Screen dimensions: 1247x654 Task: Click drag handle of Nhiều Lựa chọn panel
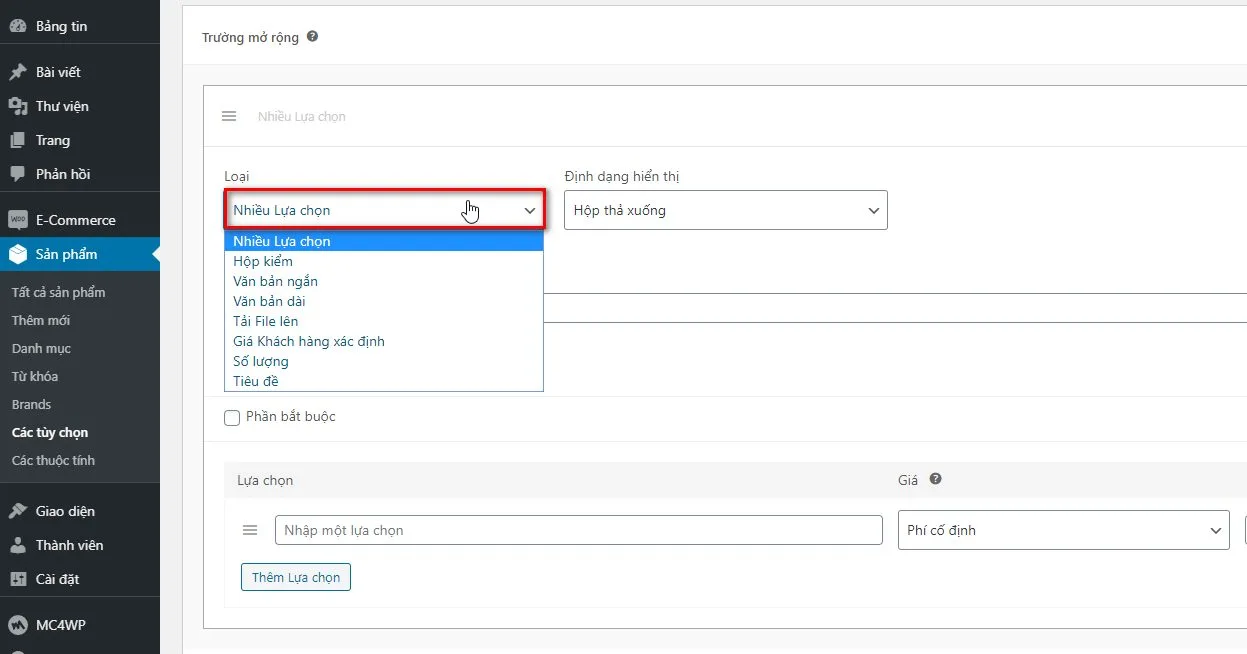(229, 116)
